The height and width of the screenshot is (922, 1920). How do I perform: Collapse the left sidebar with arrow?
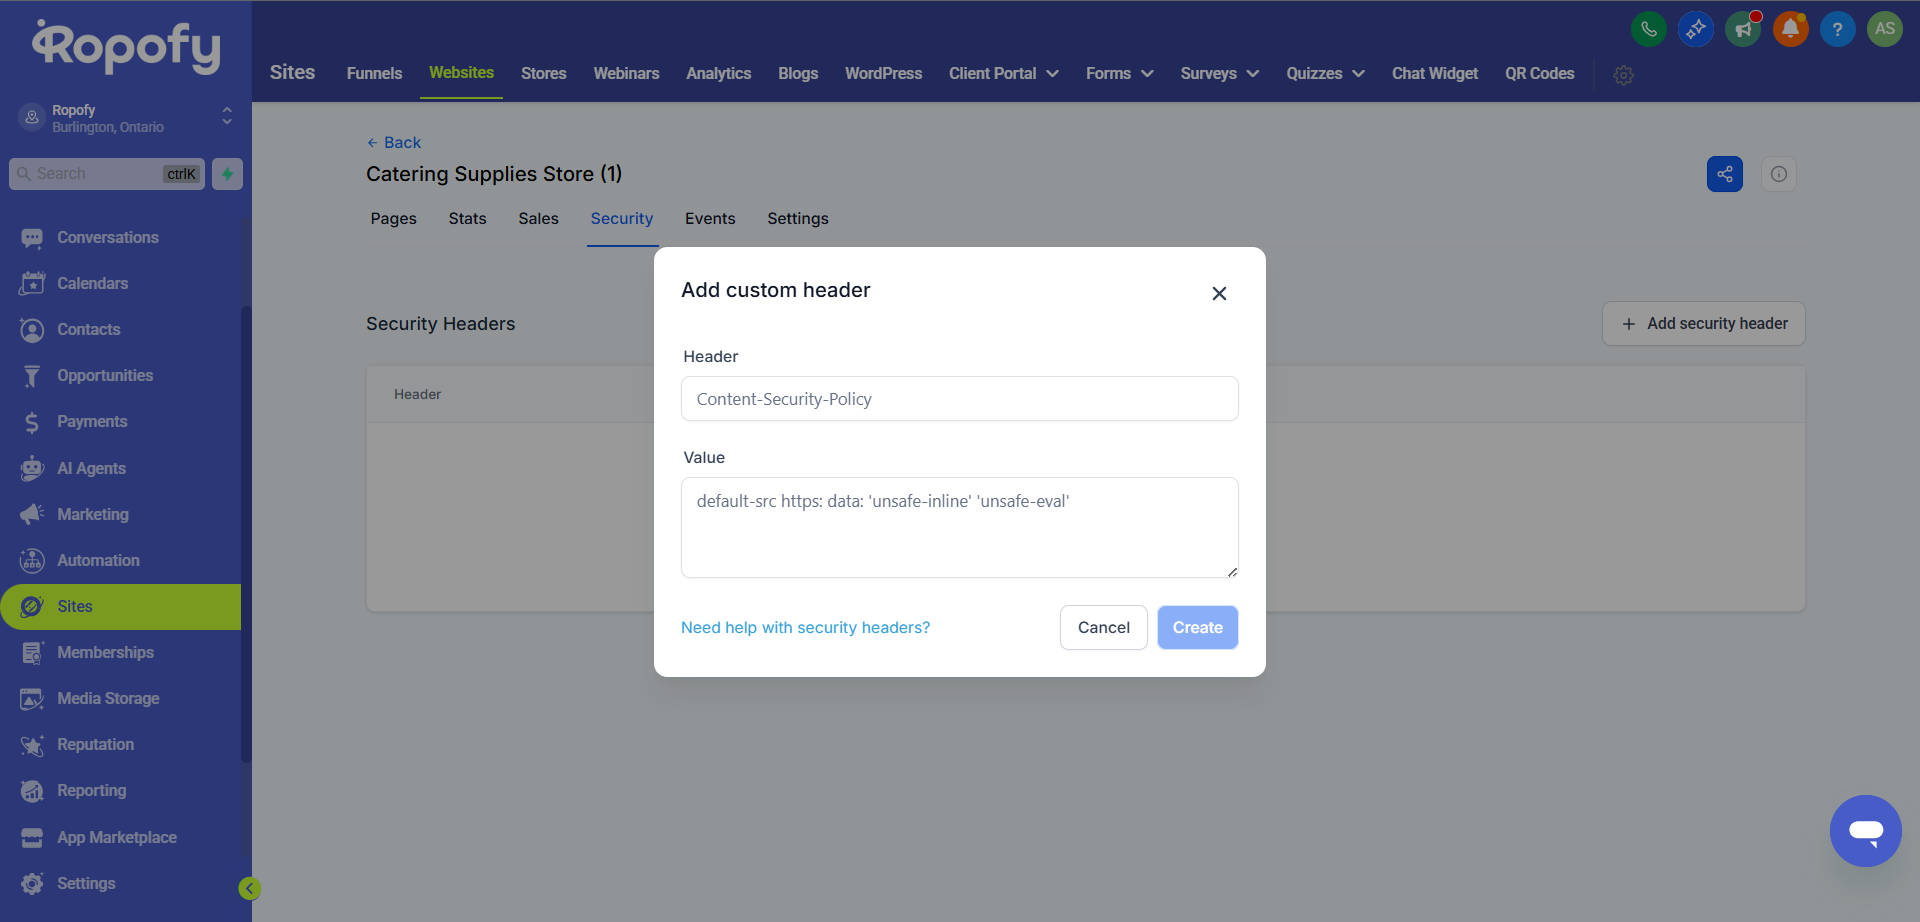pyautogui.click(x=249, y=888)
